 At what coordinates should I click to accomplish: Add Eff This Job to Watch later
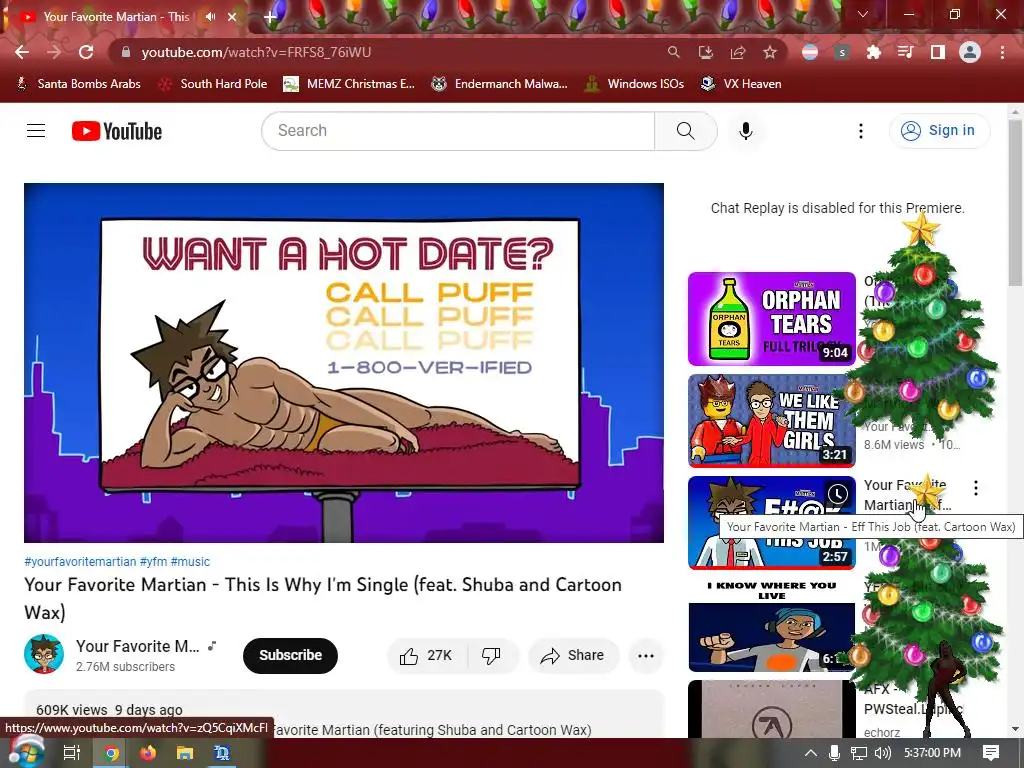click(837, 494)
